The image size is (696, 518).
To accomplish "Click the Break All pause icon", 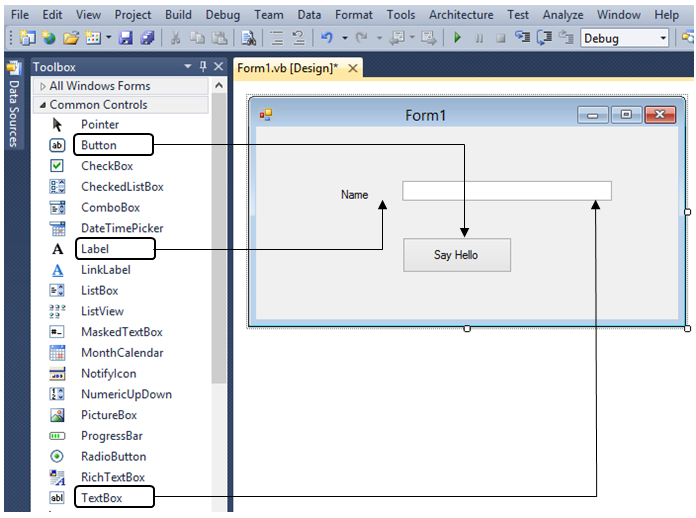I will (x=479, y=38).
